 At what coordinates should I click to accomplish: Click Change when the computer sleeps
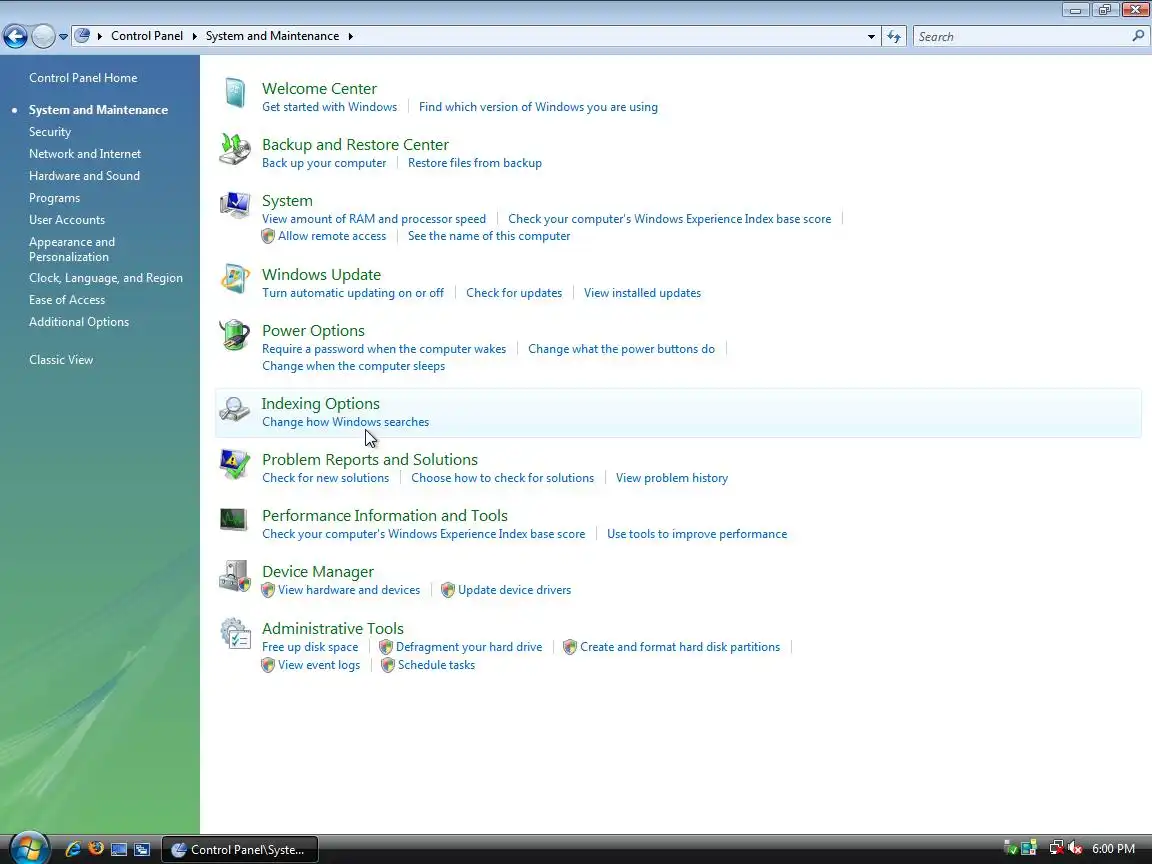353,367
